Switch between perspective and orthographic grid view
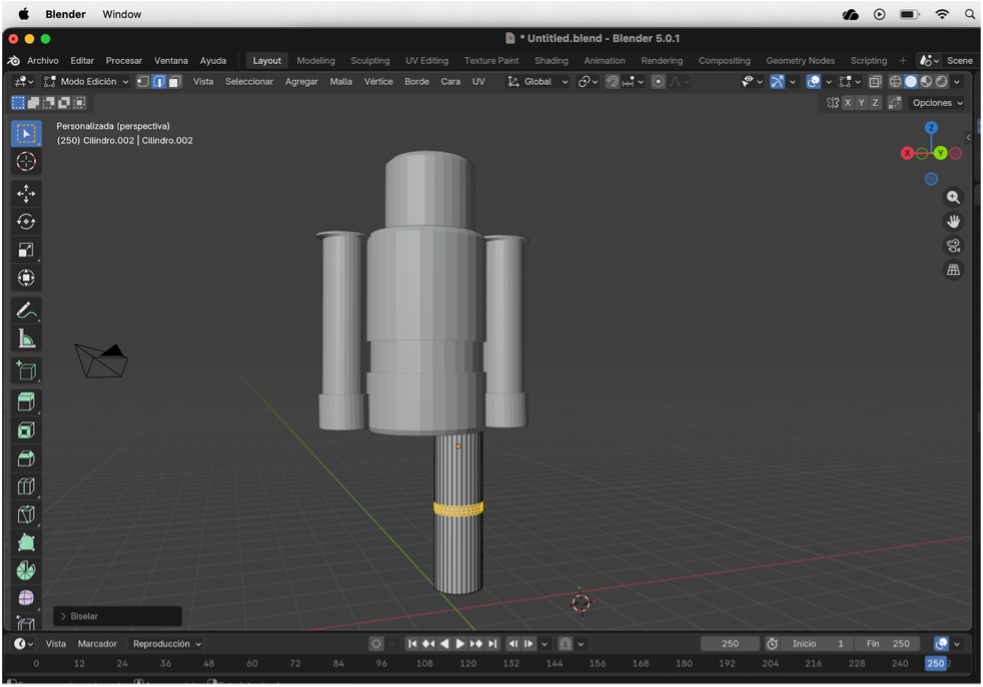 point(953,270)
